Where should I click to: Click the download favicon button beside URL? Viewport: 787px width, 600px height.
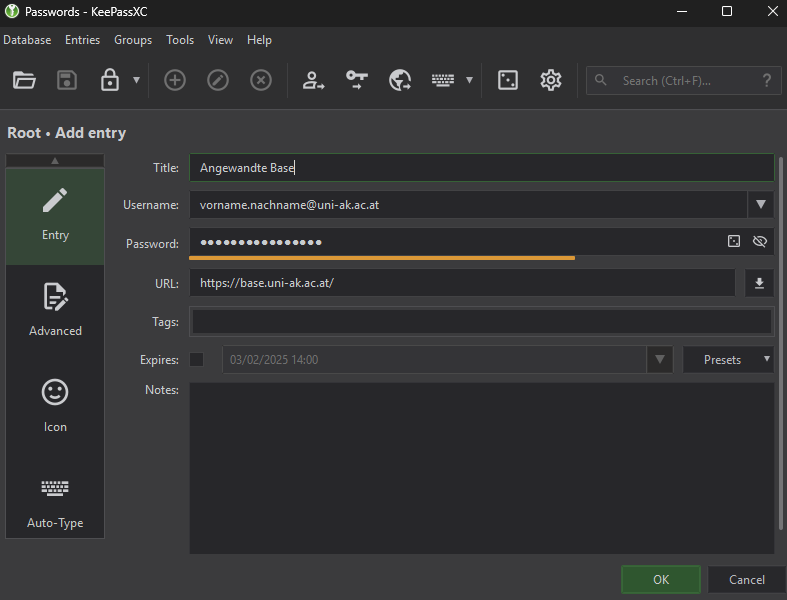(759, 283)
